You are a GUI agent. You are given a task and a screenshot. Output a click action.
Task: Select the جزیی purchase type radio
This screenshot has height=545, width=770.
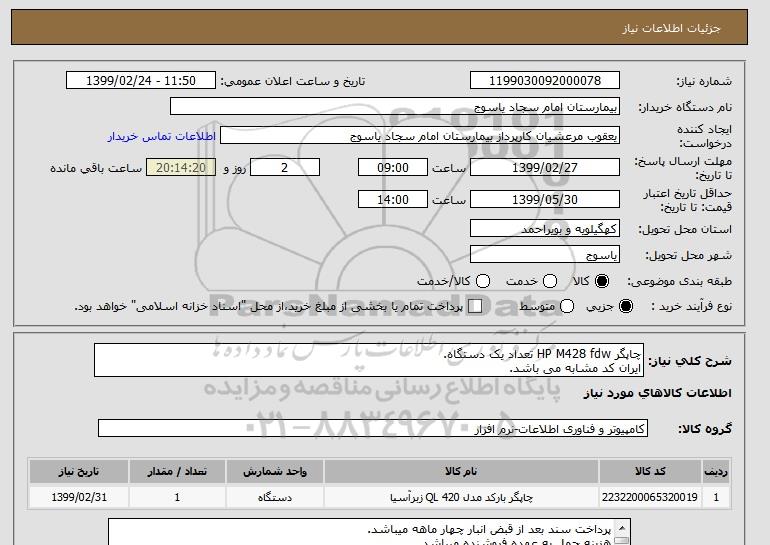click(626, 306)
